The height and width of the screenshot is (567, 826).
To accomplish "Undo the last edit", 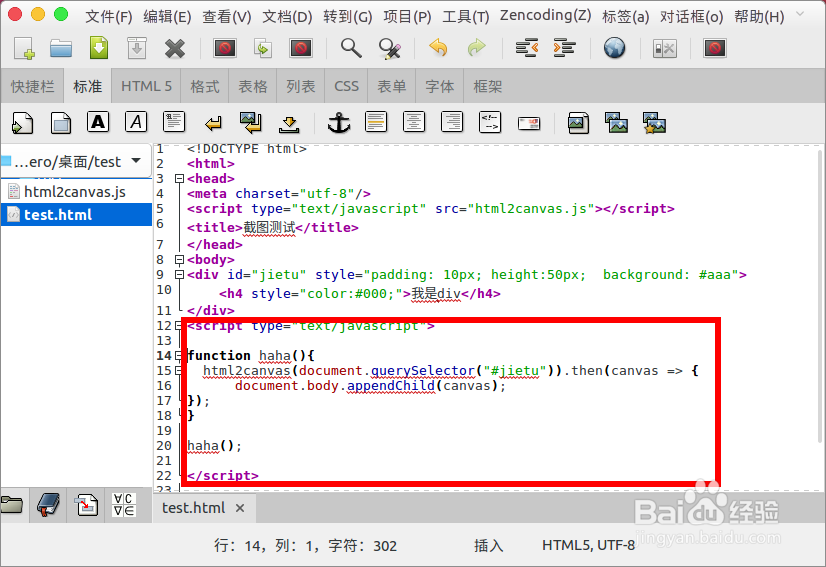I will [438, 48].
